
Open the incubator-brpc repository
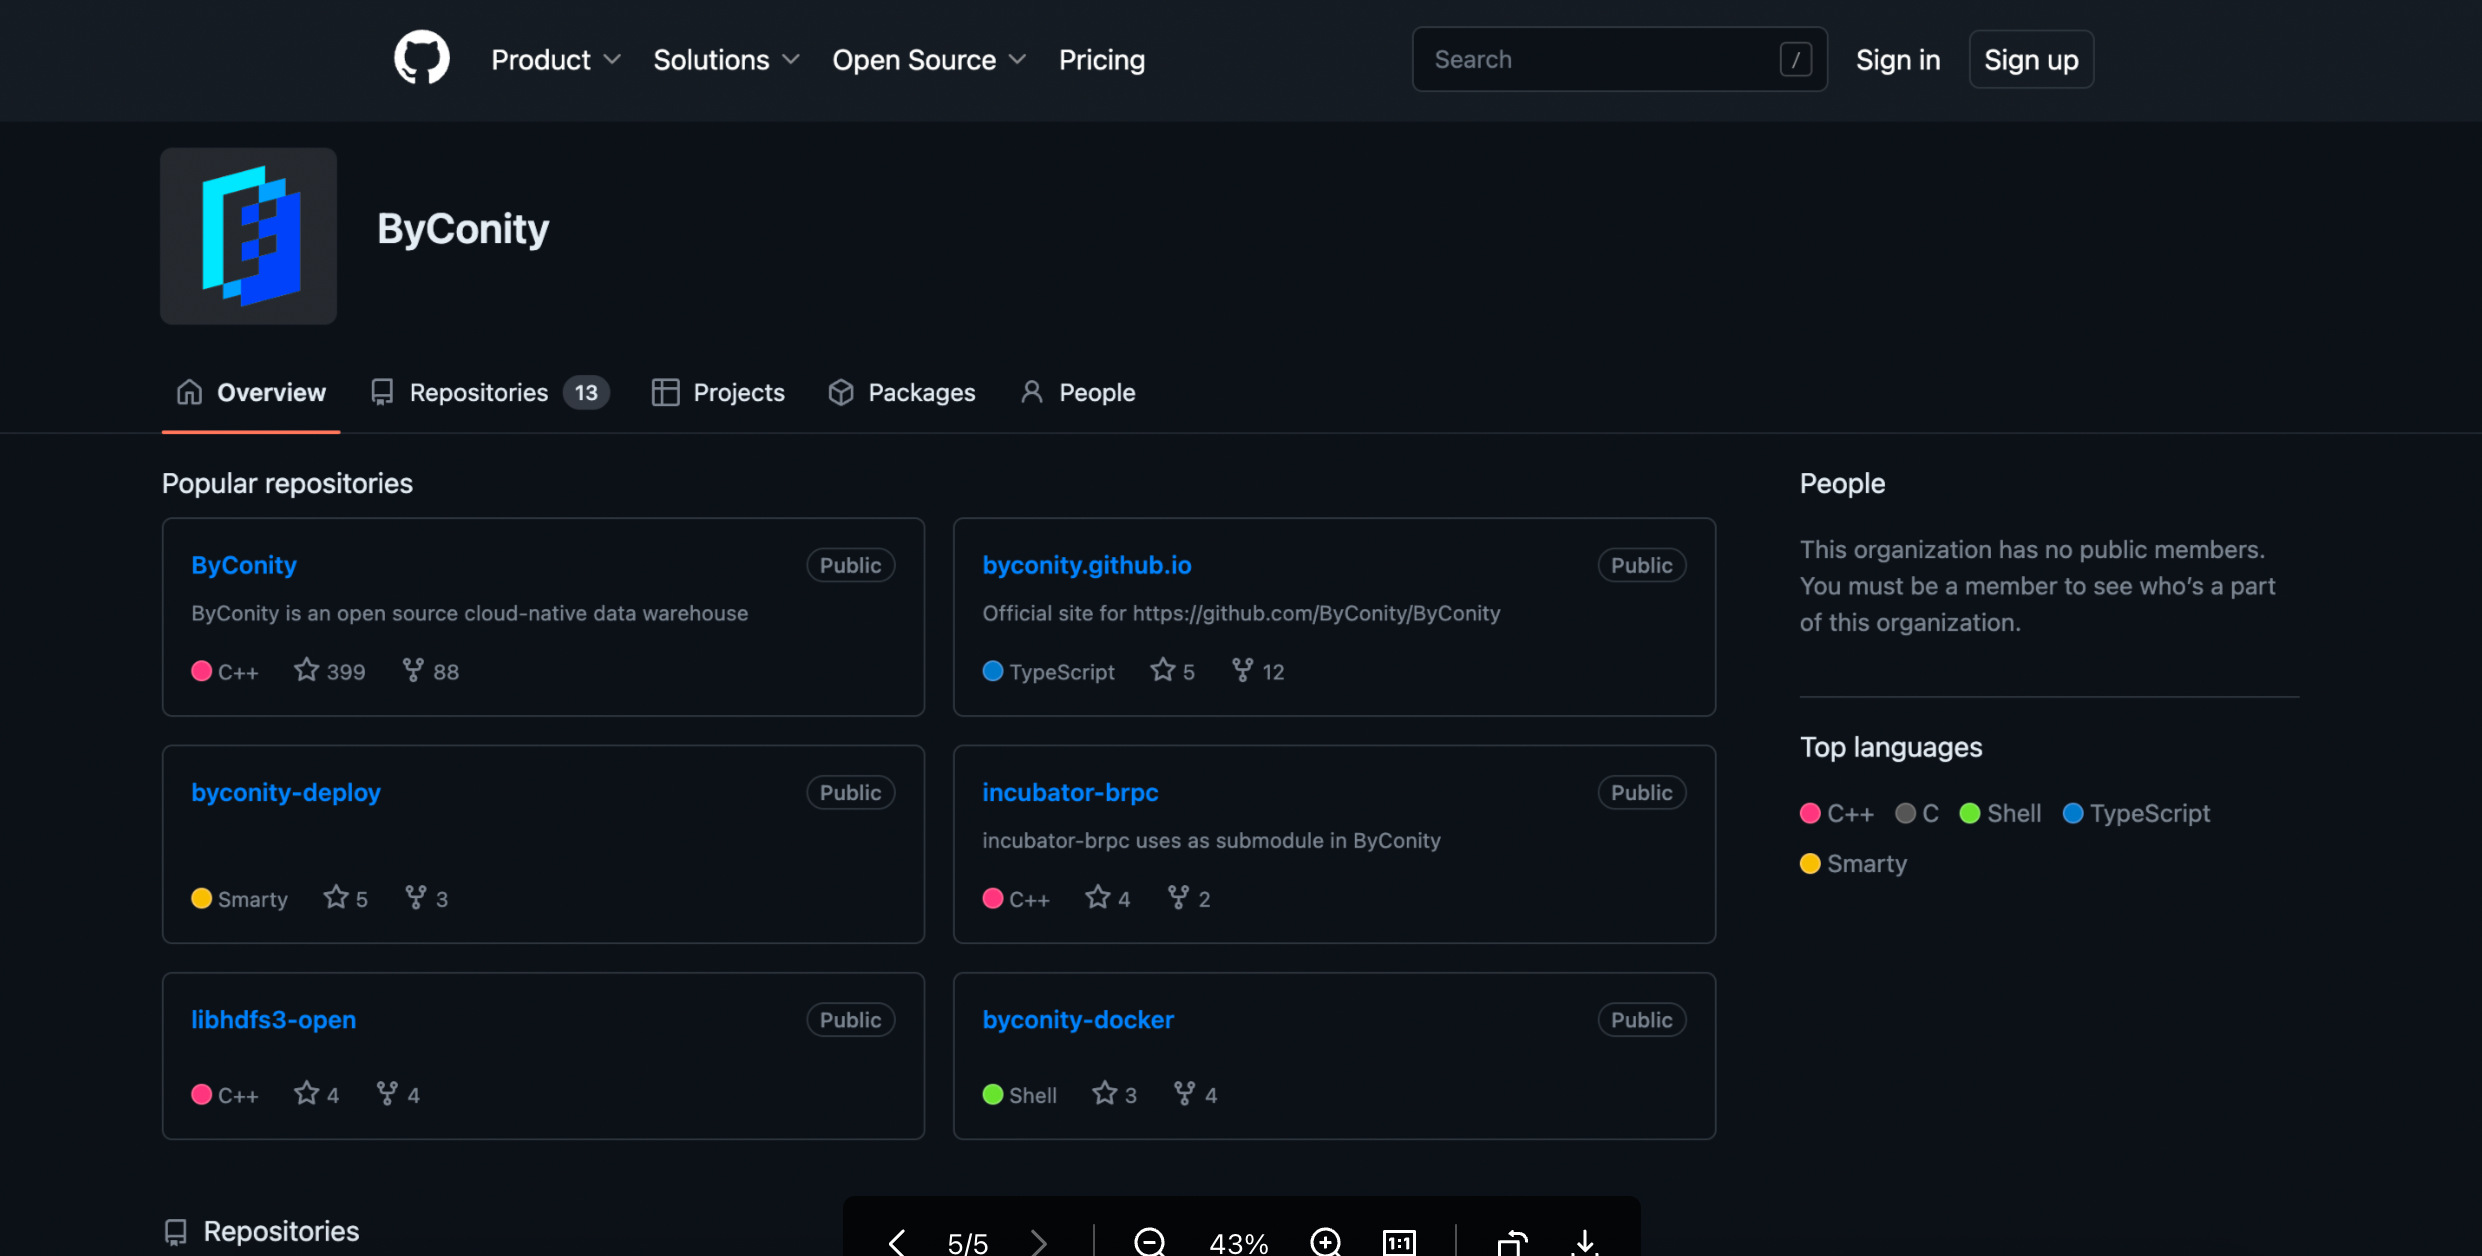coord(1070,792)
